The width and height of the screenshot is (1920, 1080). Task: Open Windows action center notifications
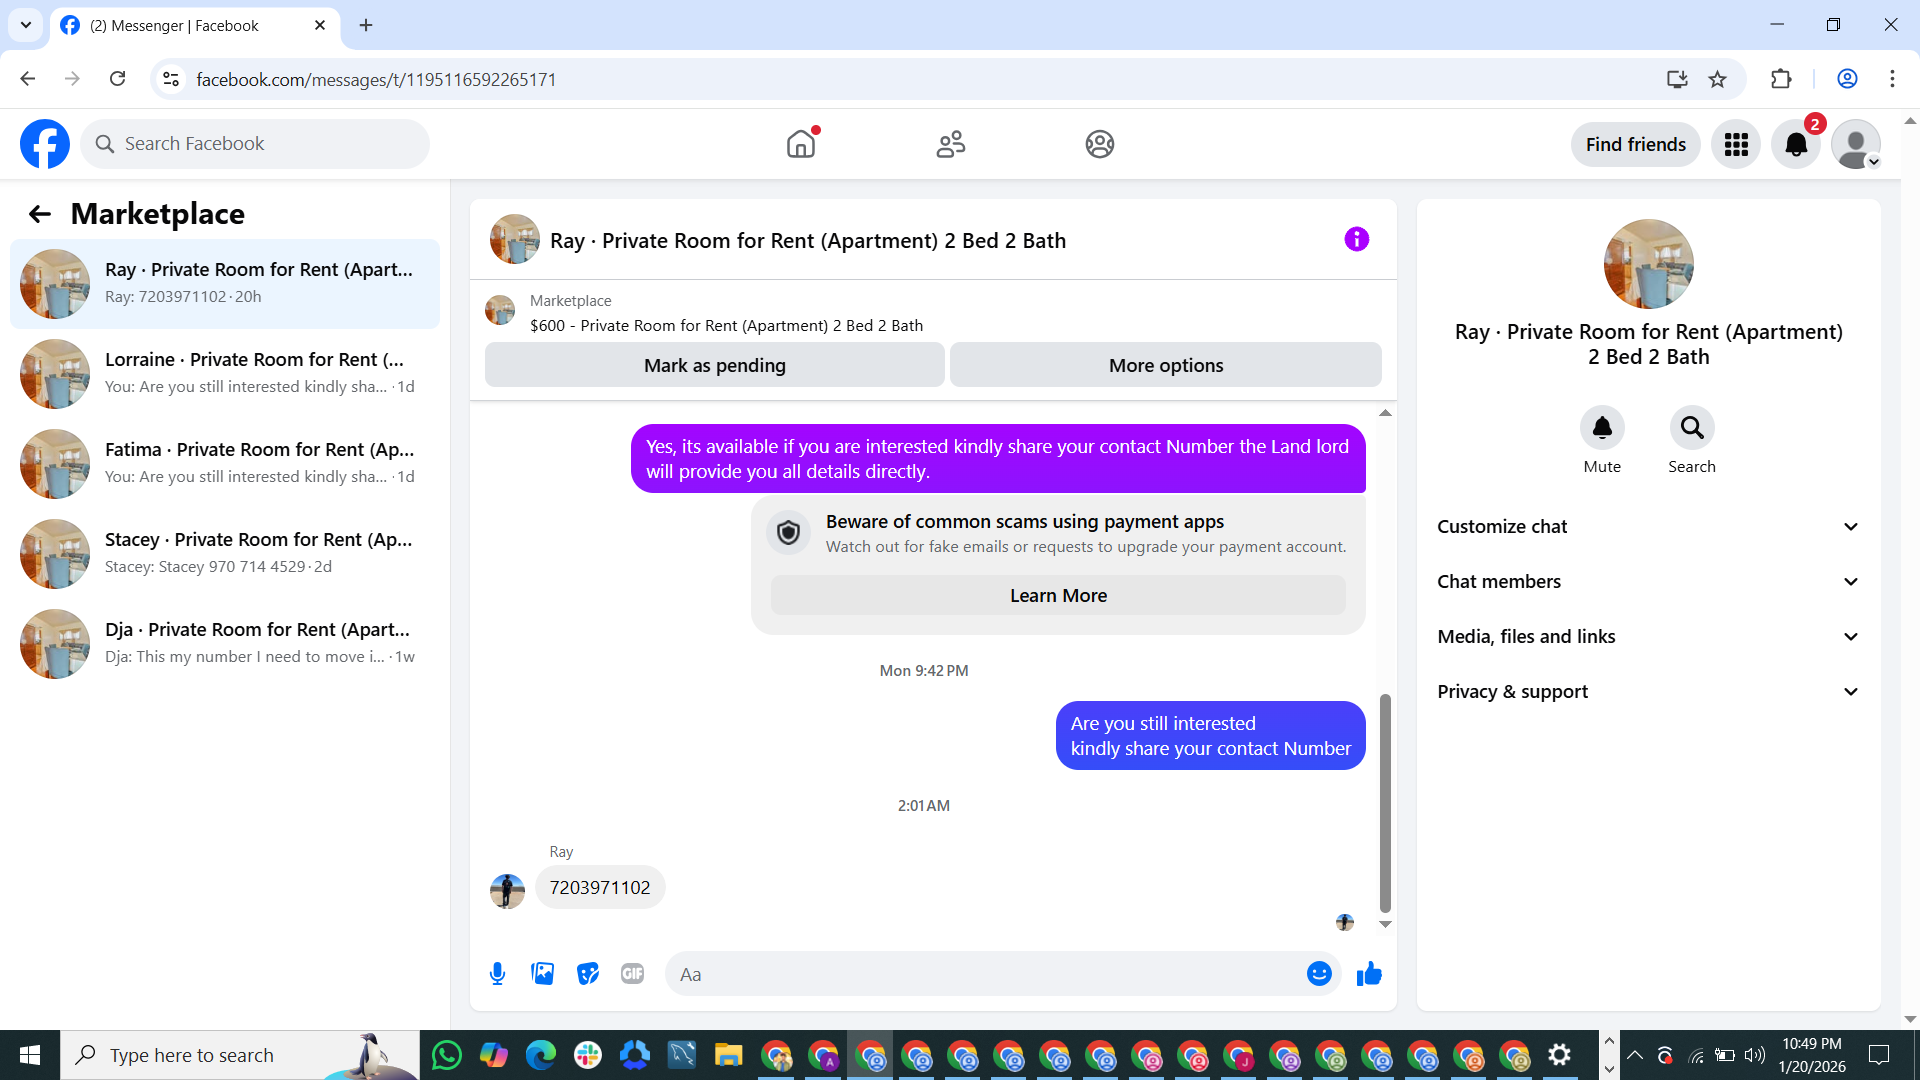pos(1879,1055)
